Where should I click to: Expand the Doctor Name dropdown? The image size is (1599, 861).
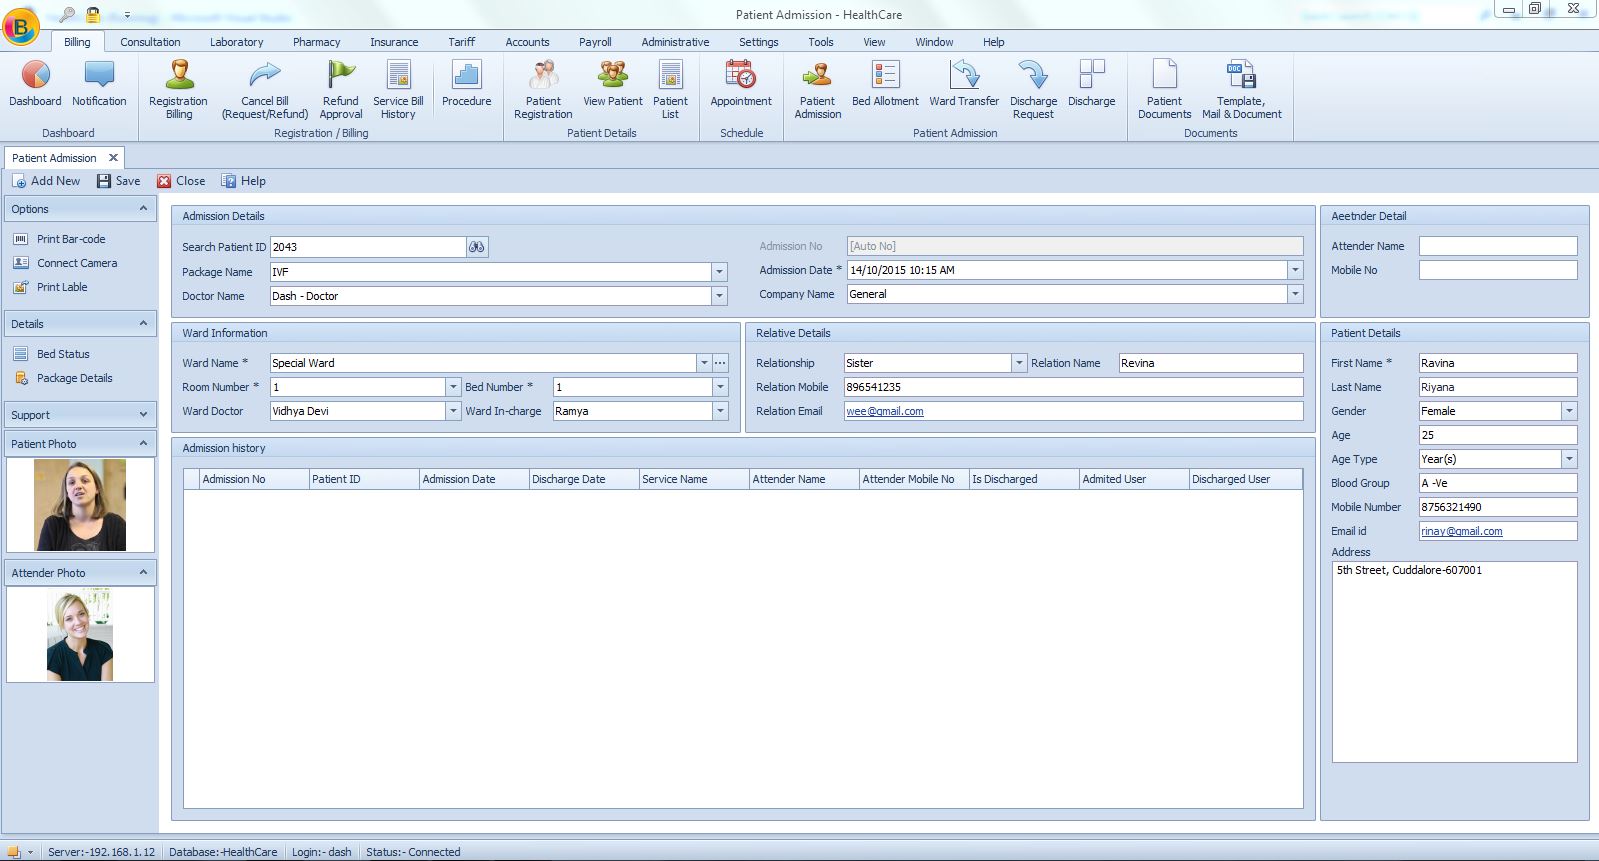point(719,296)
